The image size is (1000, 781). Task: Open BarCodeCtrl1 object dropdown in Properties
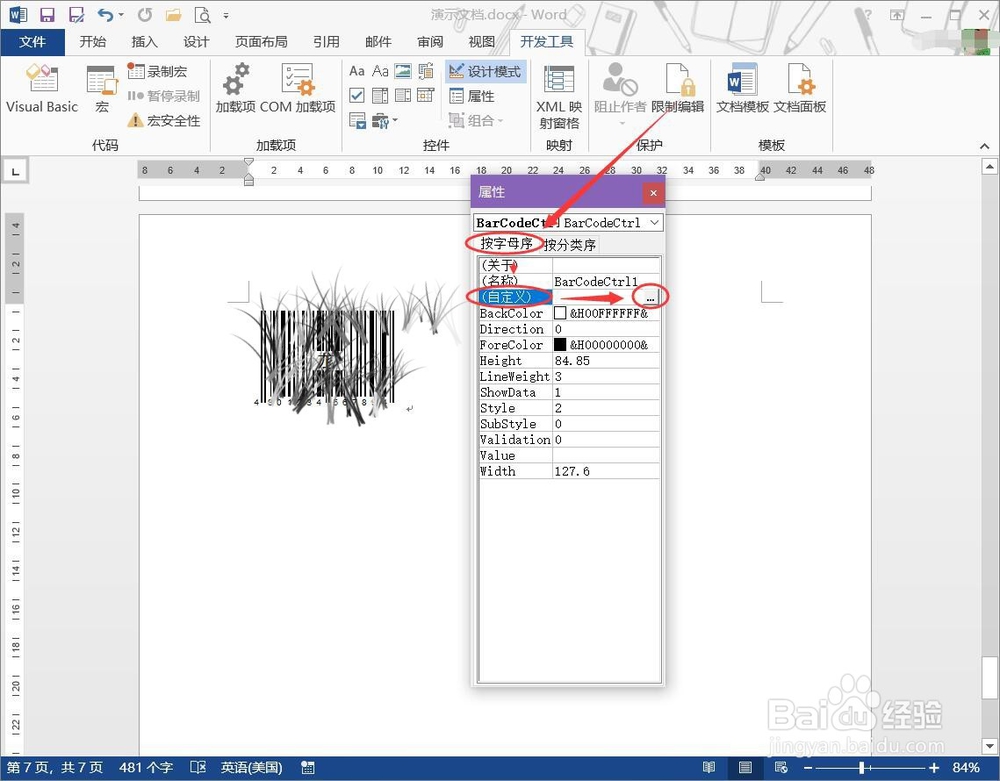click(654, 222)
